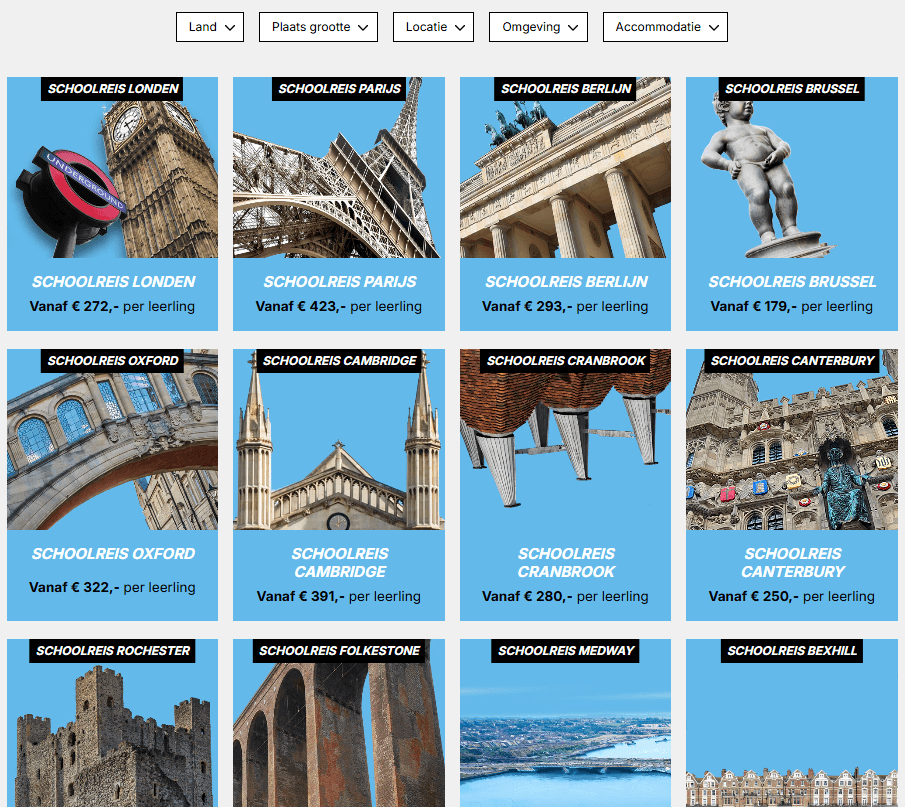Click the Schoolreis Parijs title link
Image resolution: width=905 pixels, height=807 pixels.
pyautogui.click(x=339, y=282)
